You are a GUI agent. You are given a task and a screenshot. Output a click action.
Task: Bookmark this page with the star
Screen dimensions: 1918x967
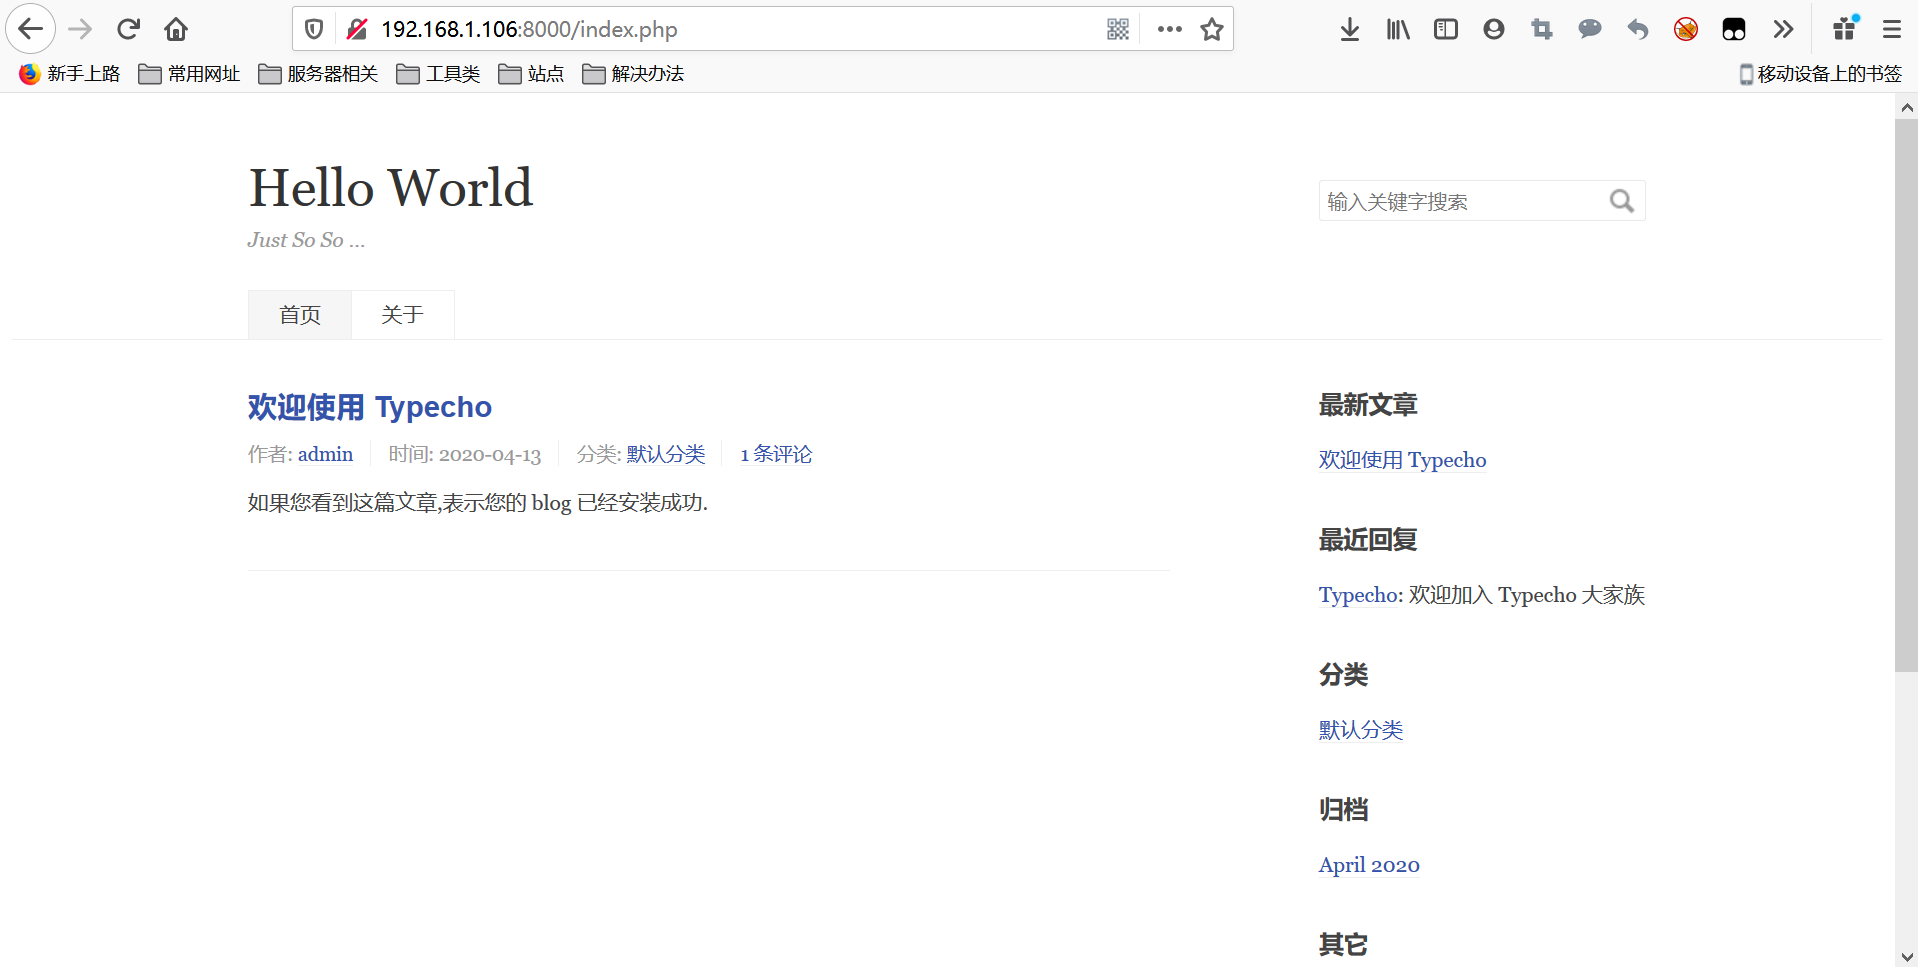[x=1212, y=29]
